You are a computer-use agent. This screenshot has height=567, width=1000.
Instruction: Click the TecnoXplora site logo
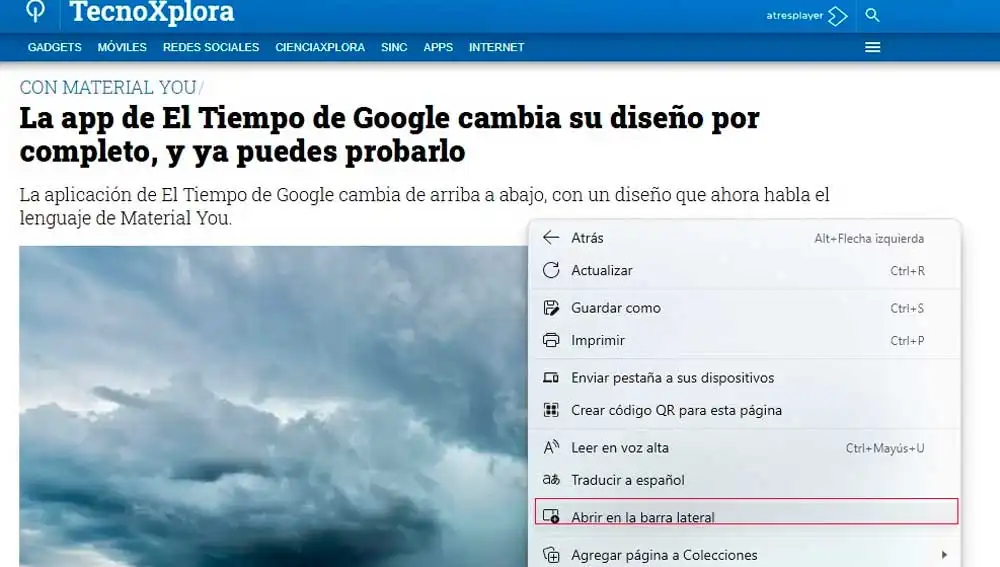[152, 11]
